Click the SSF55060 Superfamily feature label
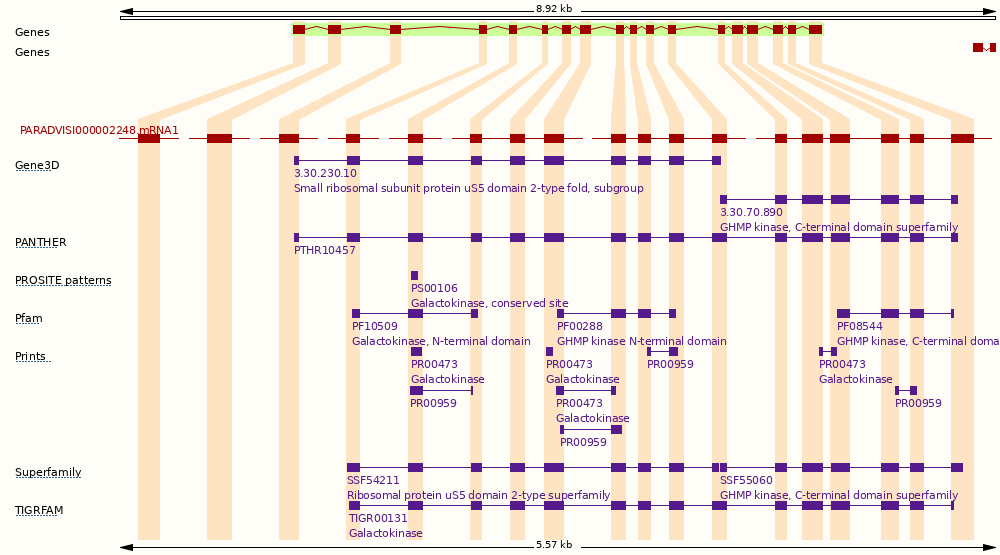This screenshot has width=1000, height=555. click(x=746, y=480)
